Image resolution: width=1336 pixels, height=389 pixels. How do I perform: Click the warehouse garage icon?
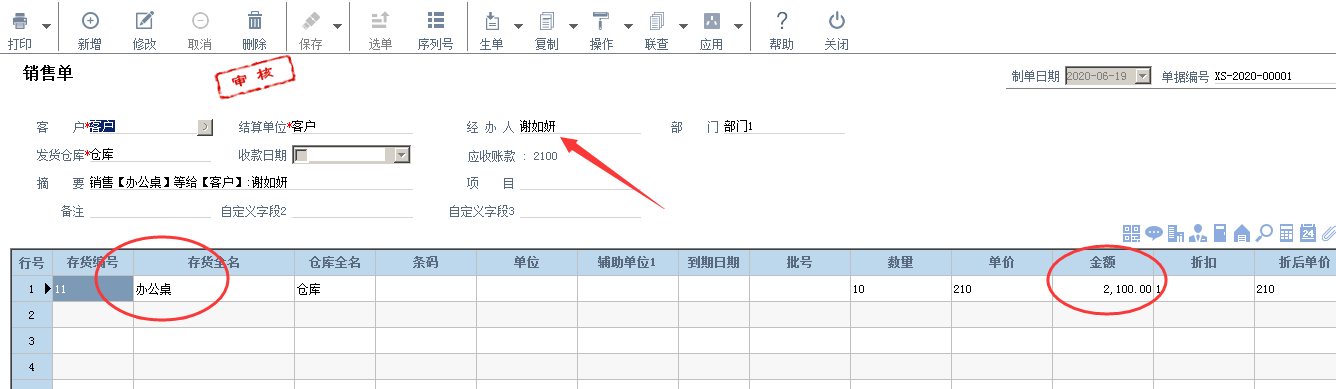tap(1242, 233)
